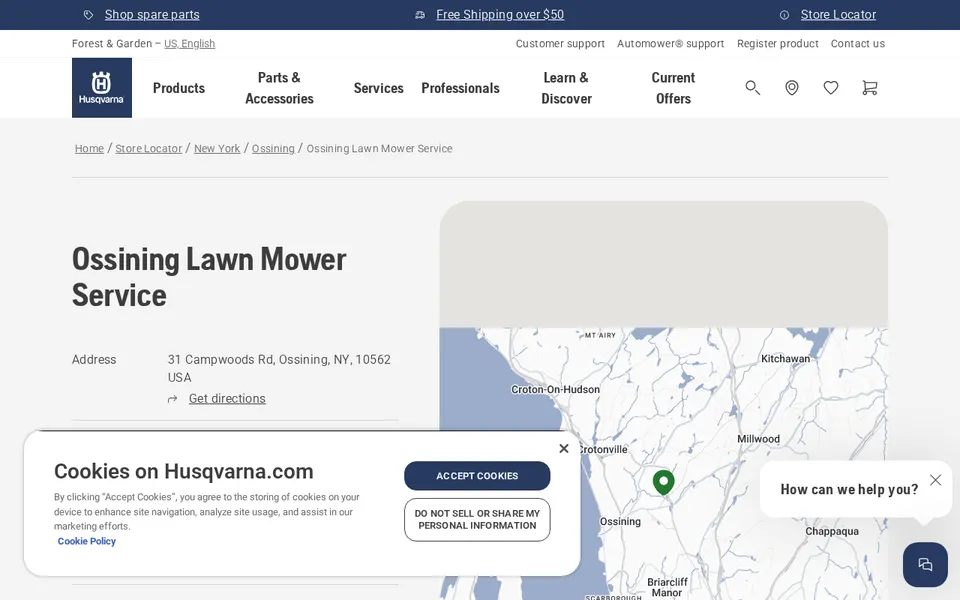Go to Automower® support
The image size is (960, 600).
(x=670, y=43)
